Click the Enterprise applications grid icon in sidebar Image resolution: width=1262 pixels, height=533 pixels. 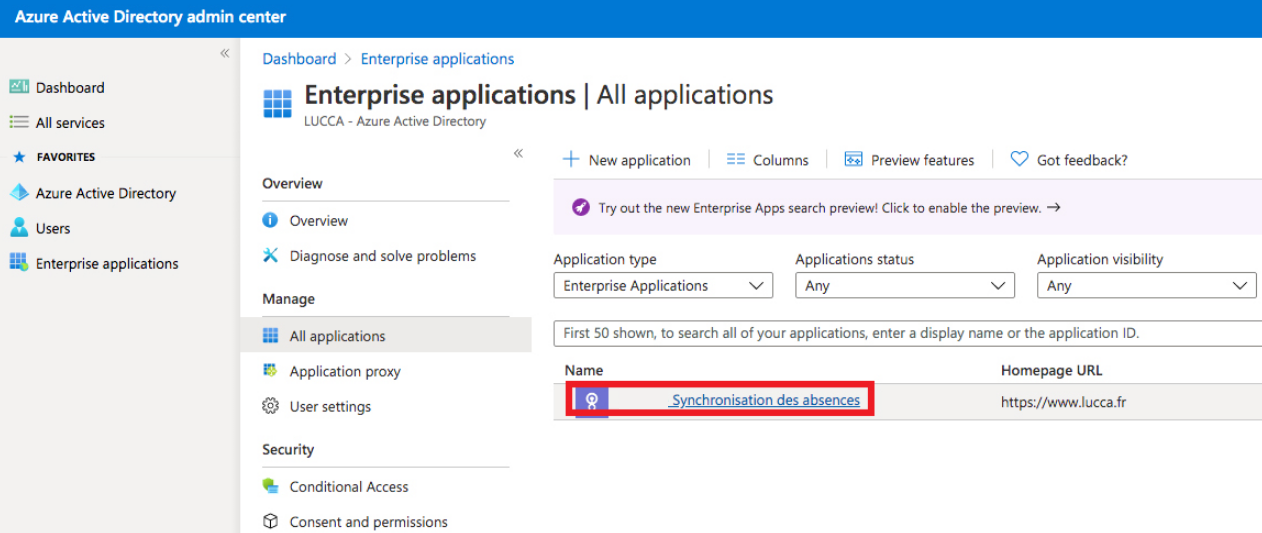[19, 263]
